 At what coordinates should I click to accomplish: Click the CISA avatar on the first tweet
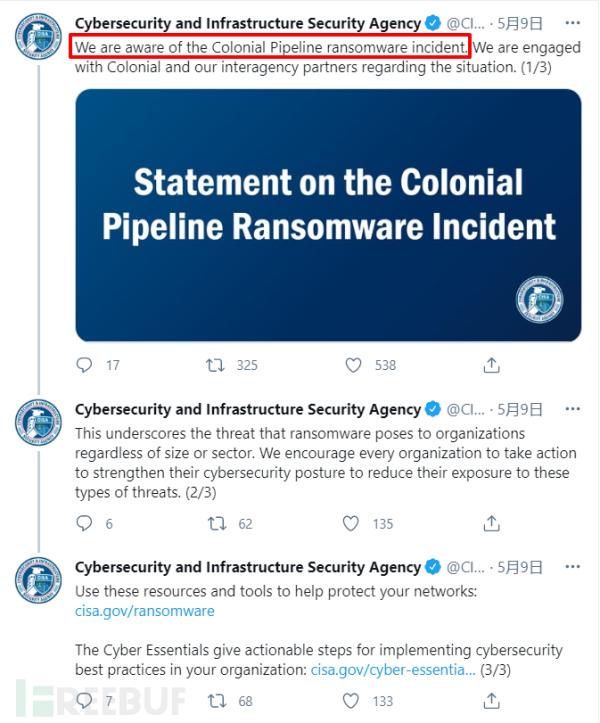pyautogui.click(x=38, y=37)
